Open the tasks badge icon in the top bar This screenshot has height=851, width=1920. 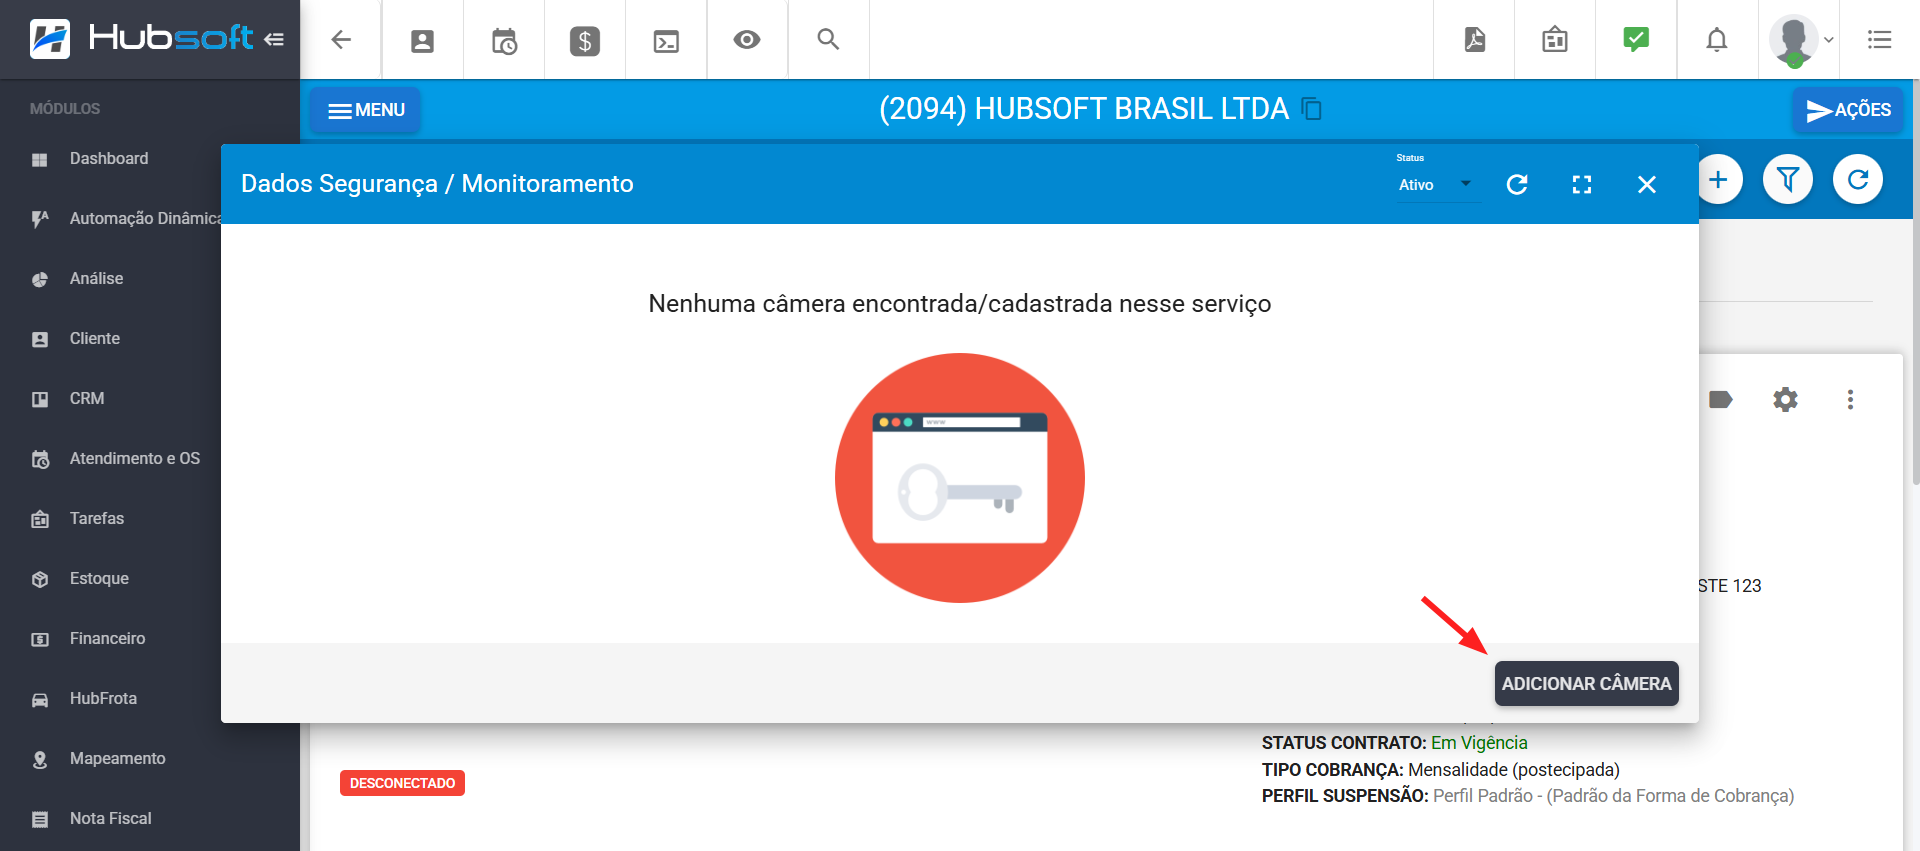pyautogui.click(x=1555, y=40)
